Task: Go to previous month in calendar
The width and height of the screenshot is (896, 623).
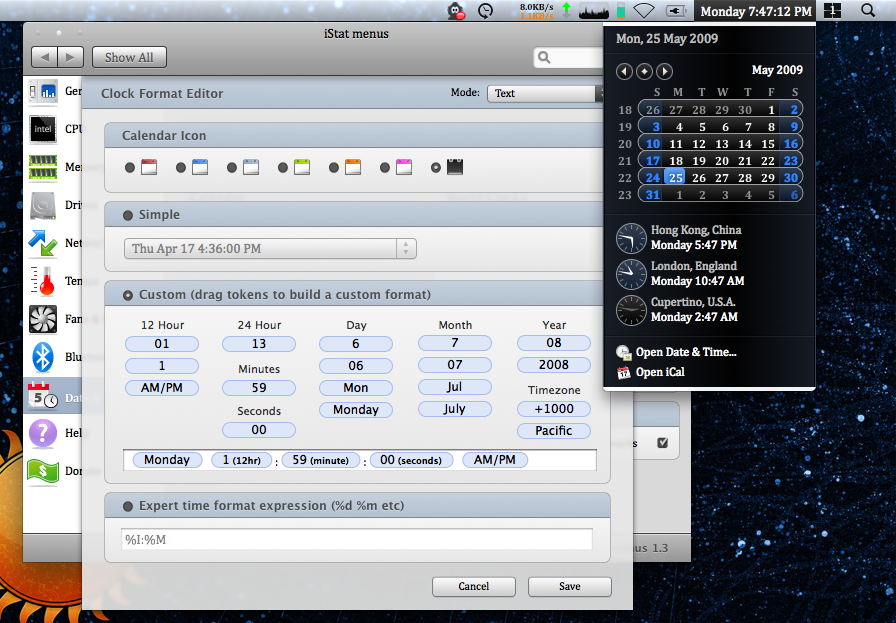Action: pyautogui.click(x=625, y=71)
